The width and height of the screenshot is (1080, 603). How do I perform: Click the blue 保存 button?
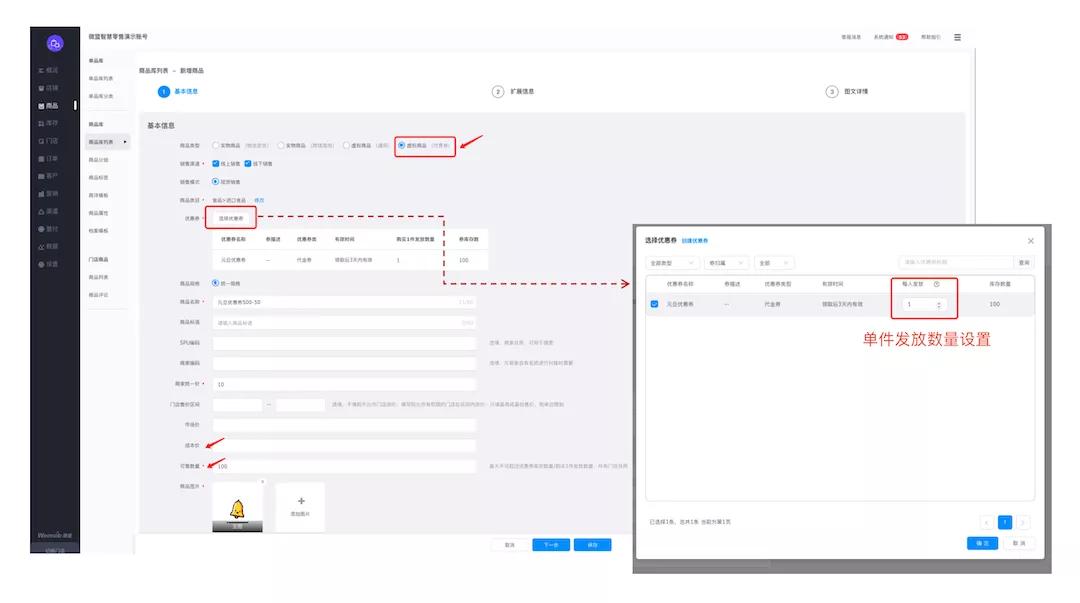[592, 544]
